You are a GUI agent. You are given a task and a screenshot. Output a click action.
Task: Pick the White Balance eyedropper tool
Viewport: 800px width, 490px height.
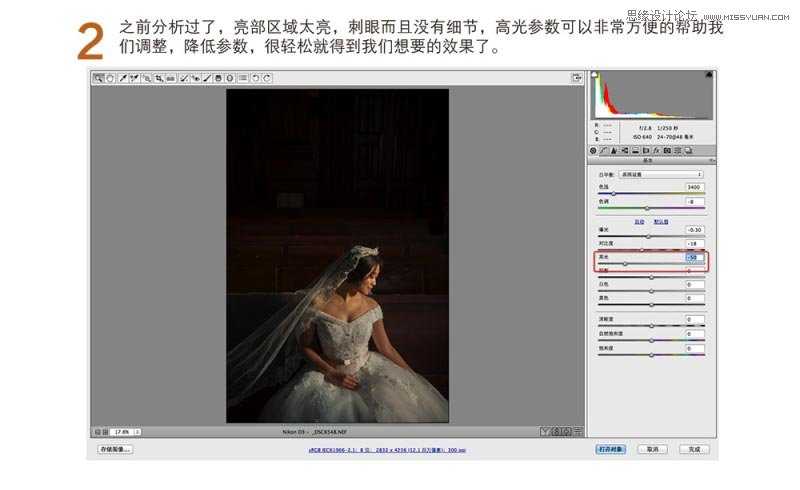pyautogui.click(x=122, y=78)
